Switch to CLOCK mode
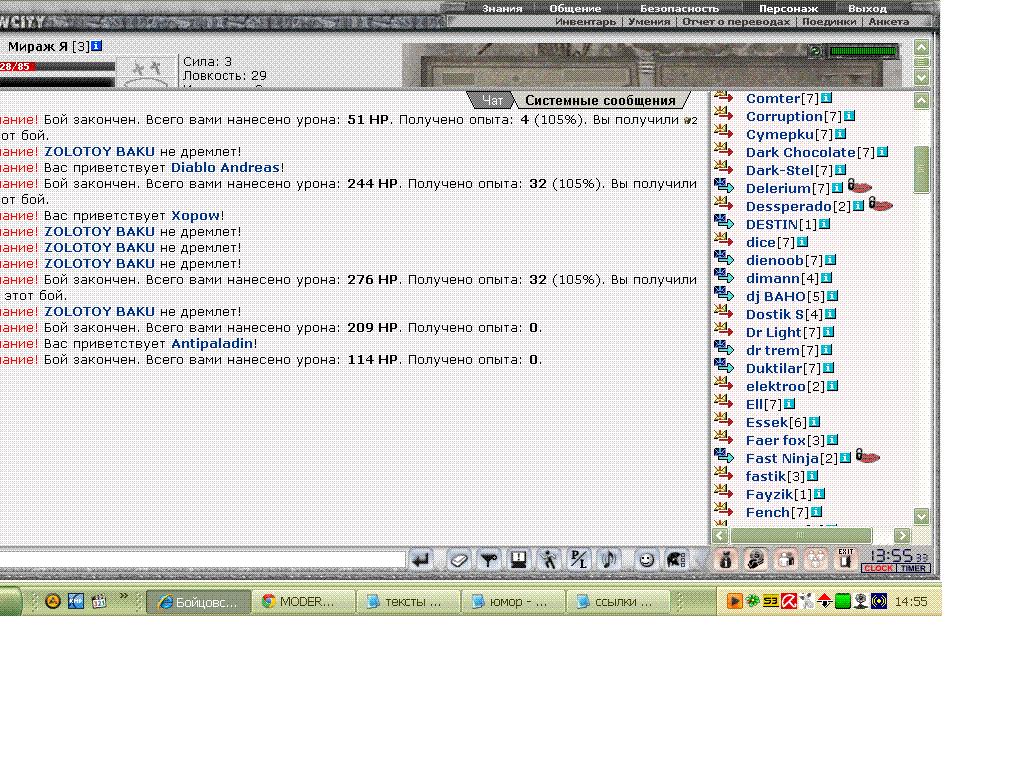Image resolution: width=1024 pixels, height=768 pixels. coord(878,568)
